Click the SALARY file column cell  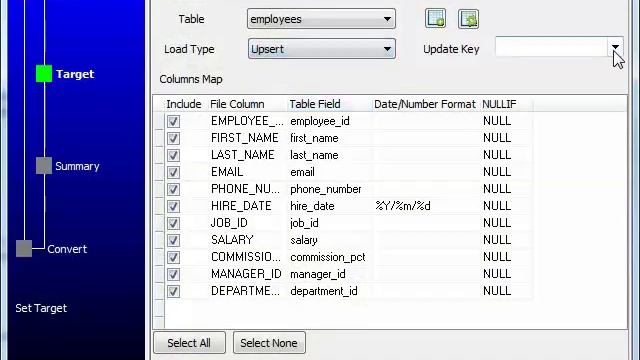(247, 240)
